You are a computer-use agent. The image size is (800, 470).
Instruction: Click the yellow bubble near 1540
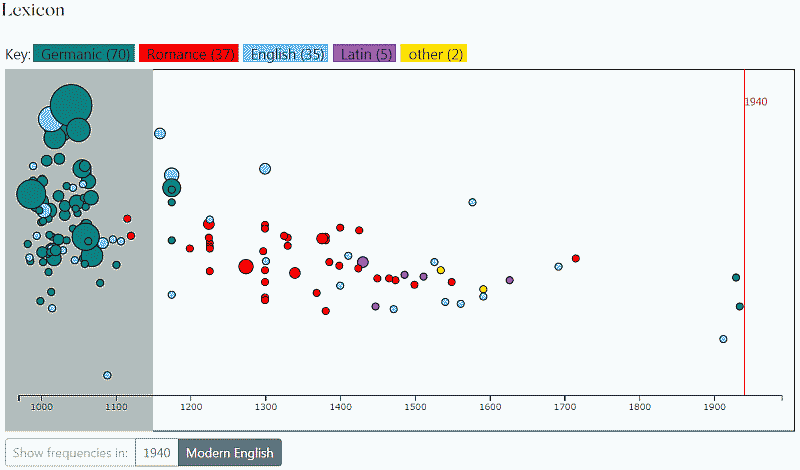(440, 270)
